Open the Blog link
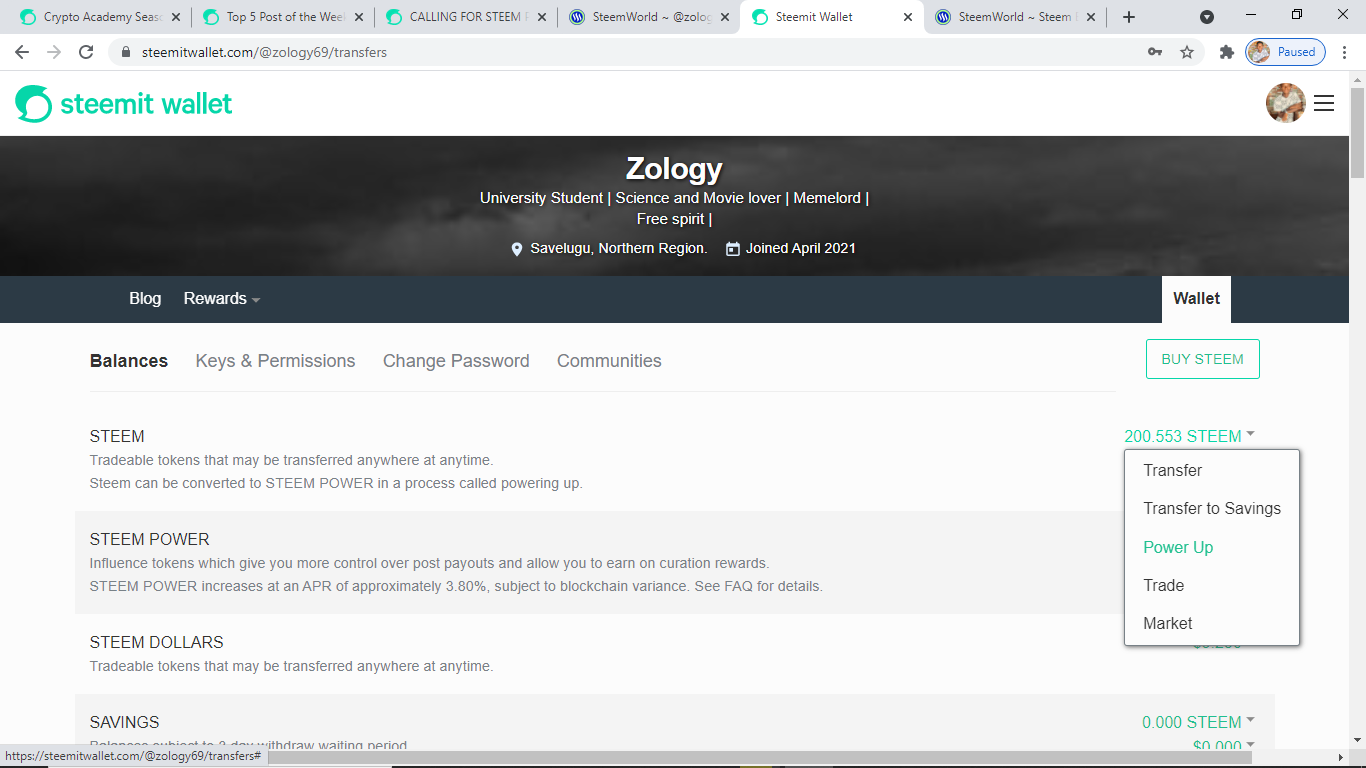The width and height of the screenshot is (1366, 768). click(145, 299)
